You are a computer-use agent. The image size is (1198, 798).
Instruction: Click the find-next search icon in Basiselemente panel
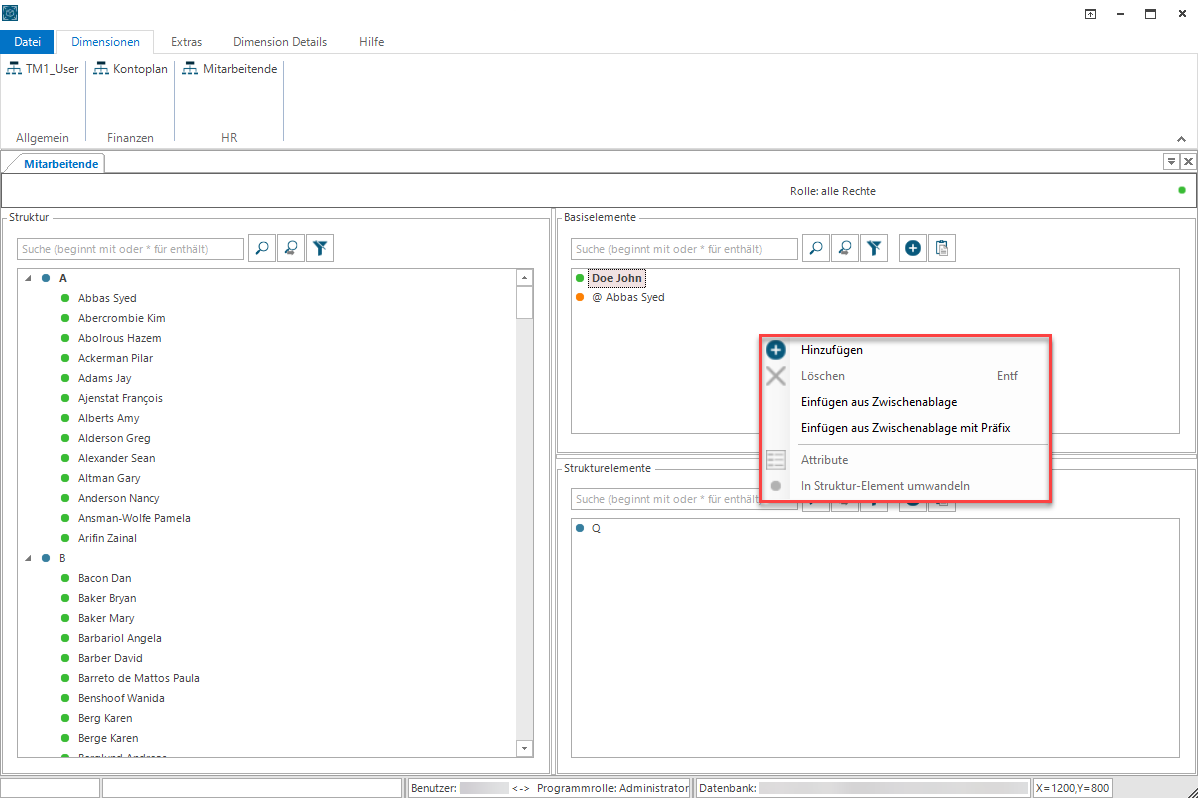coord(845,248)
